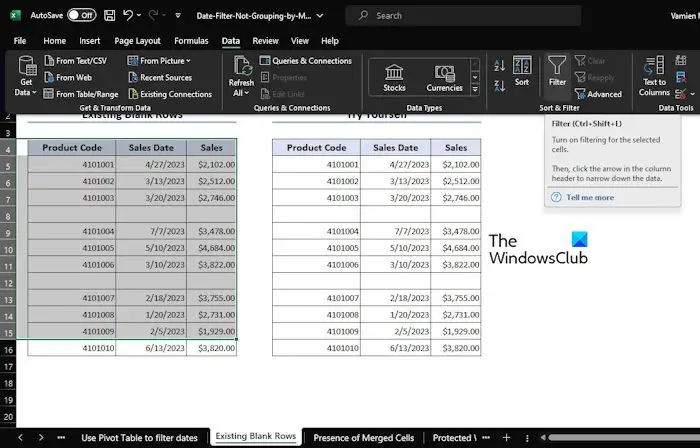Click horizontal scrollbar left arrow

tap(543, 438)
